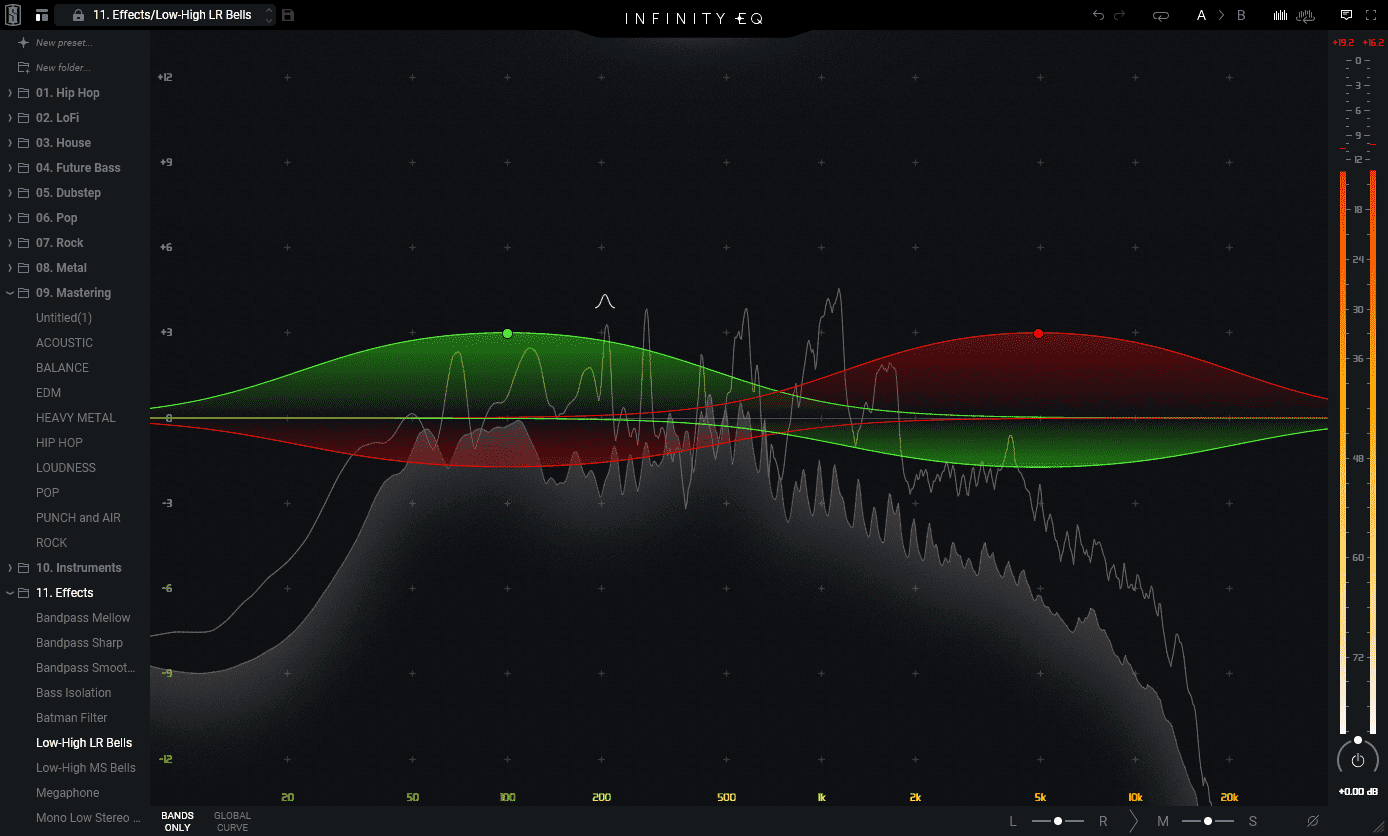Select the Bandpass Sharp preset
The image size is (1388, 836).
click(80, 643)
